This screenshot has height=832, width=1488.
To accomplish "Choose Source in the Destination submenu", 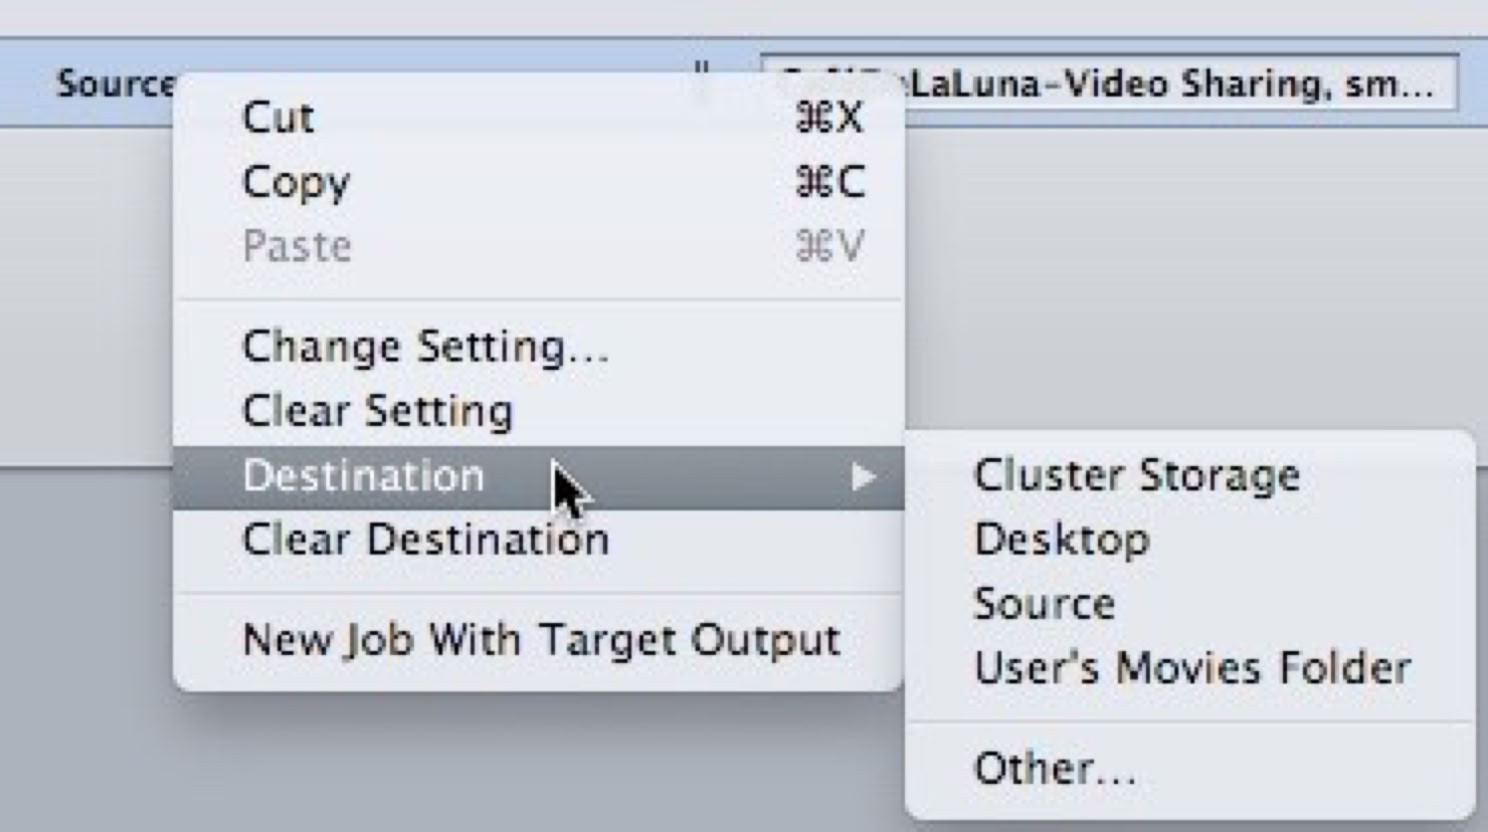I will click(1044, 604).
